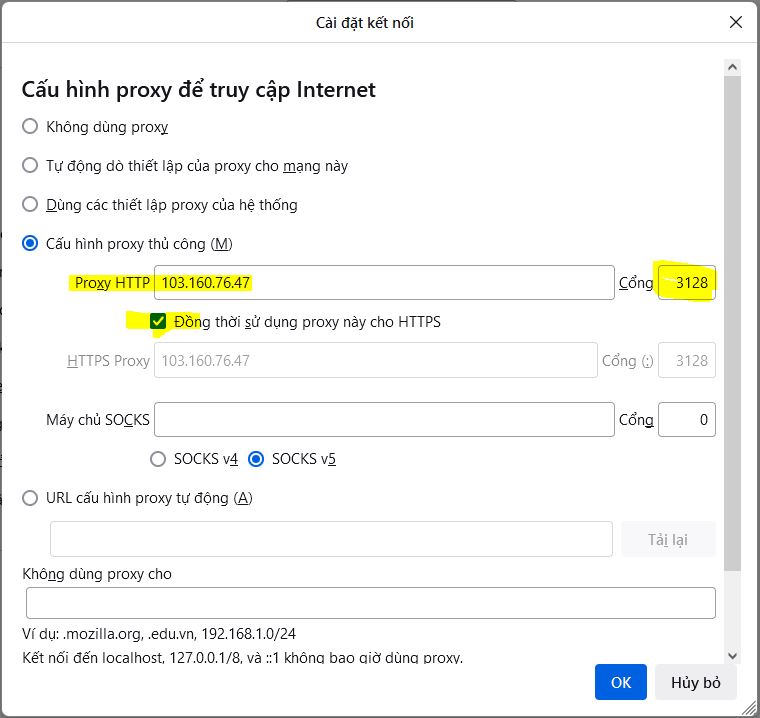Click the scrollbar up arrow

tap(733, 68)
